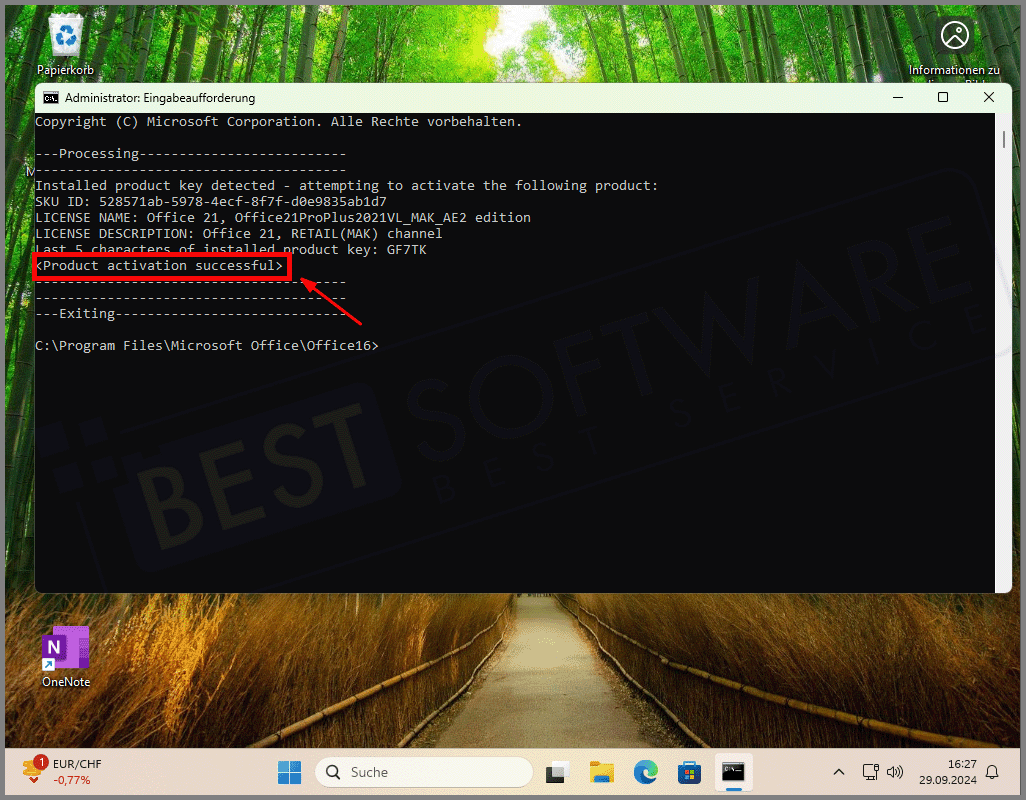Click inside the Suche search box
The height and width of the screenshot is (800, 1026).
click(423, 772)
